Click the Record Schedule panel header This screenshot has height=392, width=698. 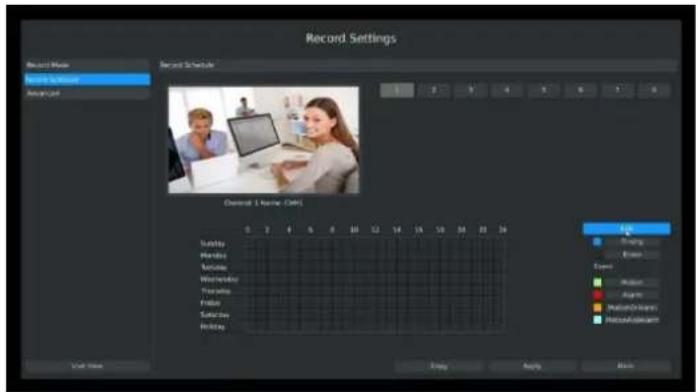click(x=418, y=65)
